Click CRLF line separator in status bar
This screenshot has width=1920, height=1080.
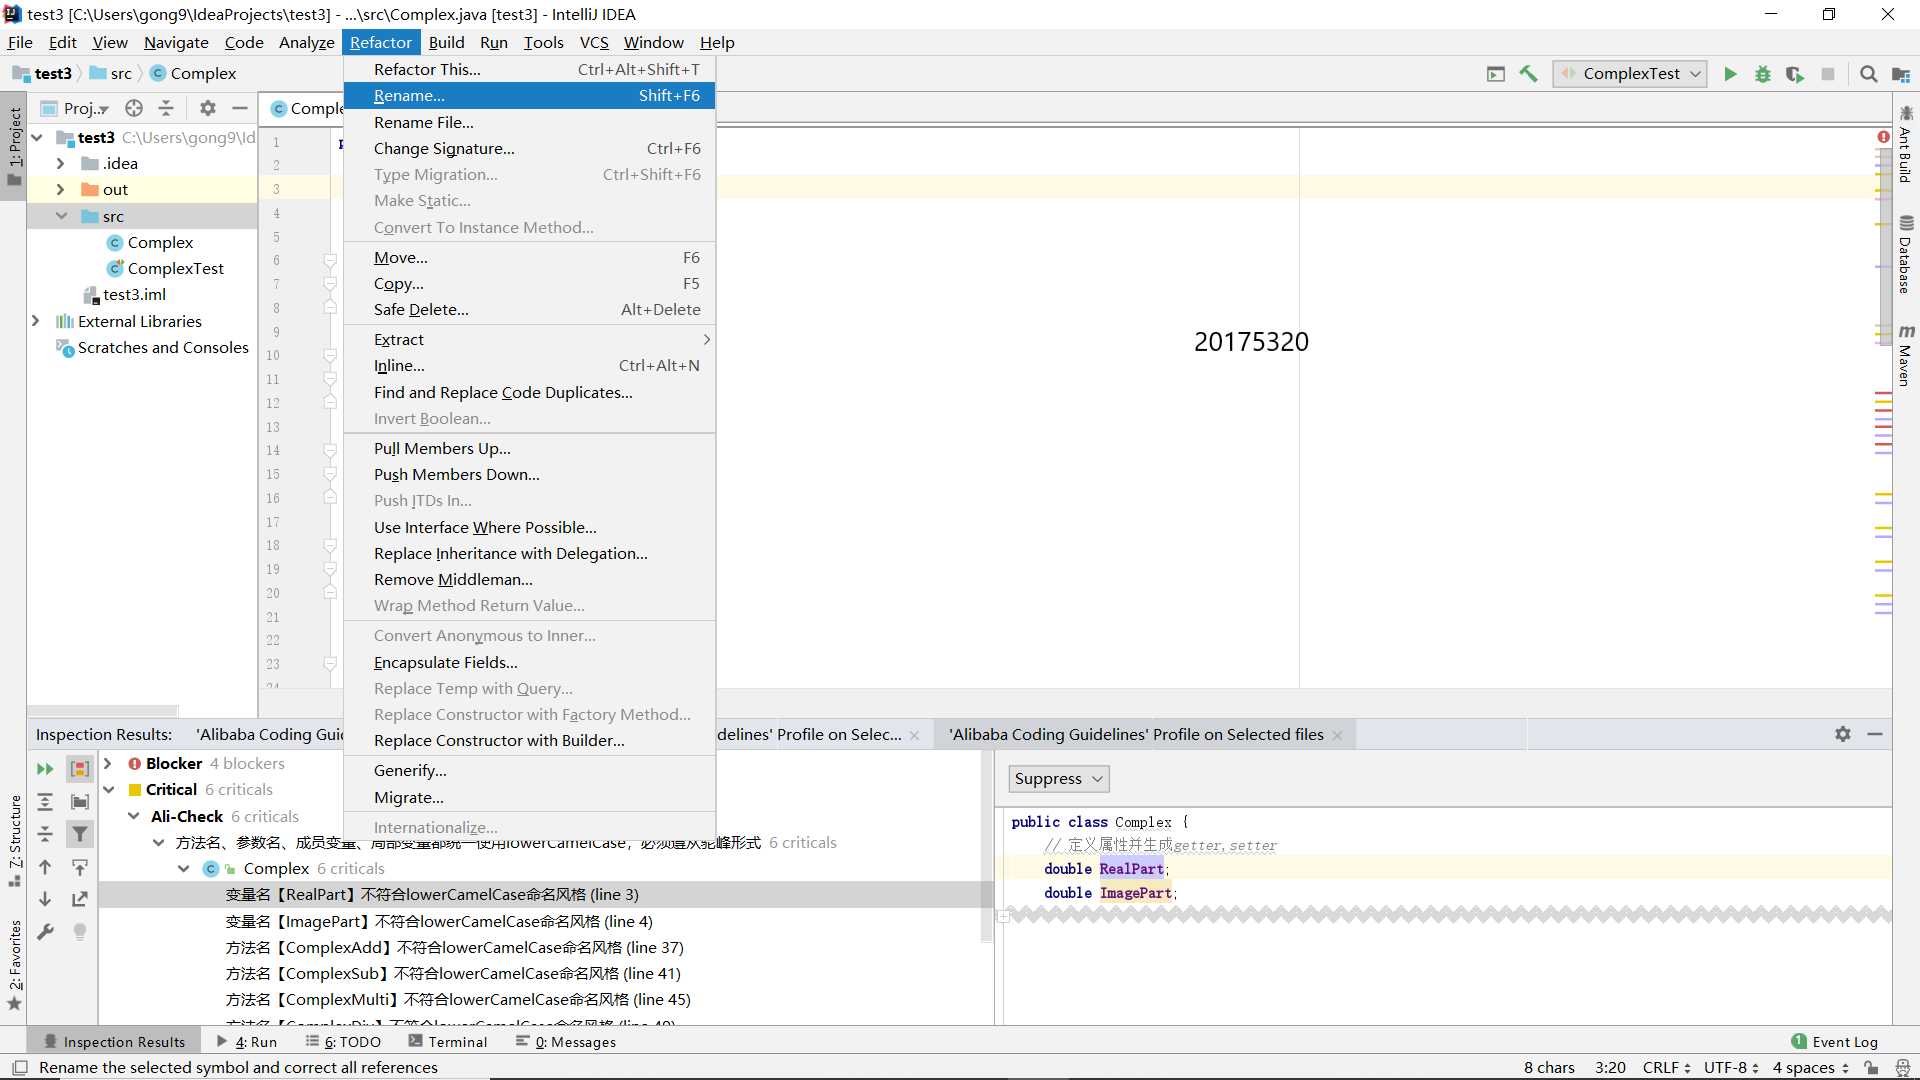1666,1067
